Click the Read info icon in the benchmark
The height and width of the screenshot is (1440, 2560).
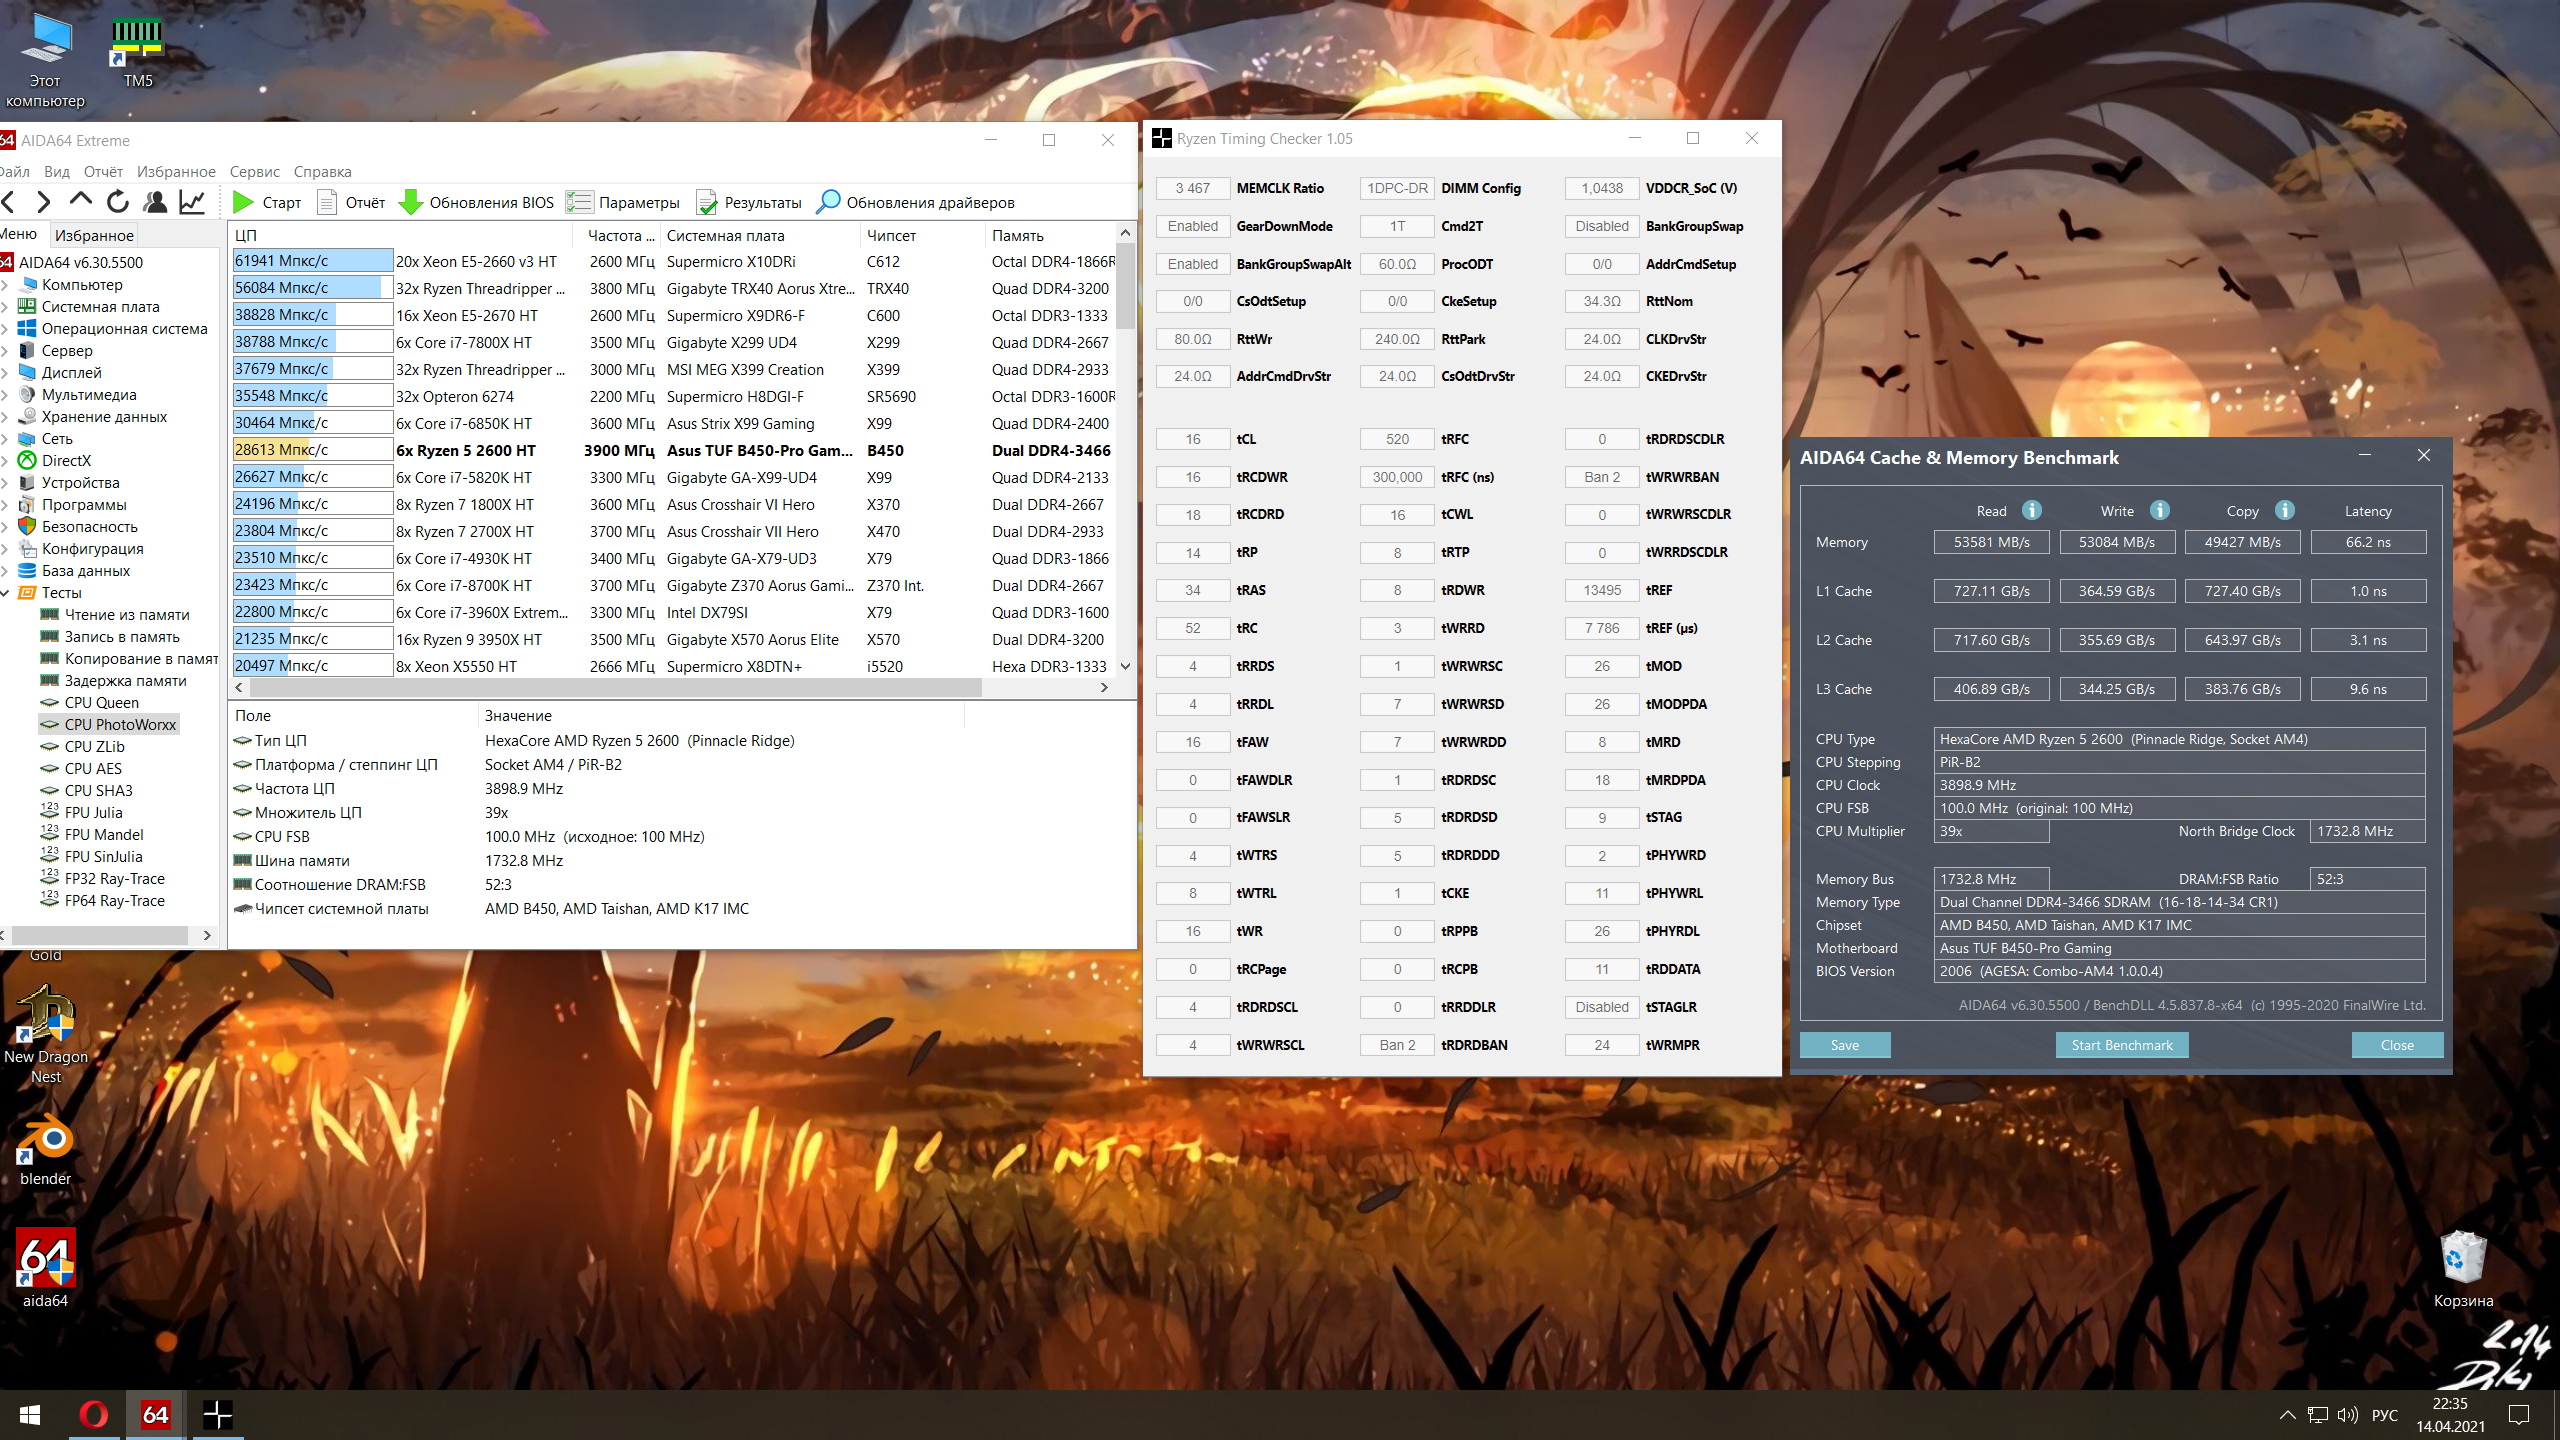coord(2031,510)
